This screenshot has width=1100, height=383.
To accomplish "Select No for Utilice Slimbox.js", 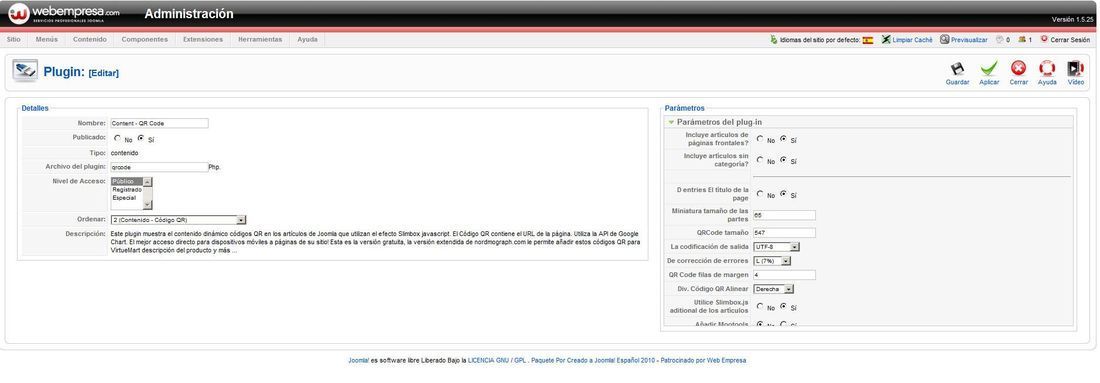I will pyautogui.click(x=760, y=307).
